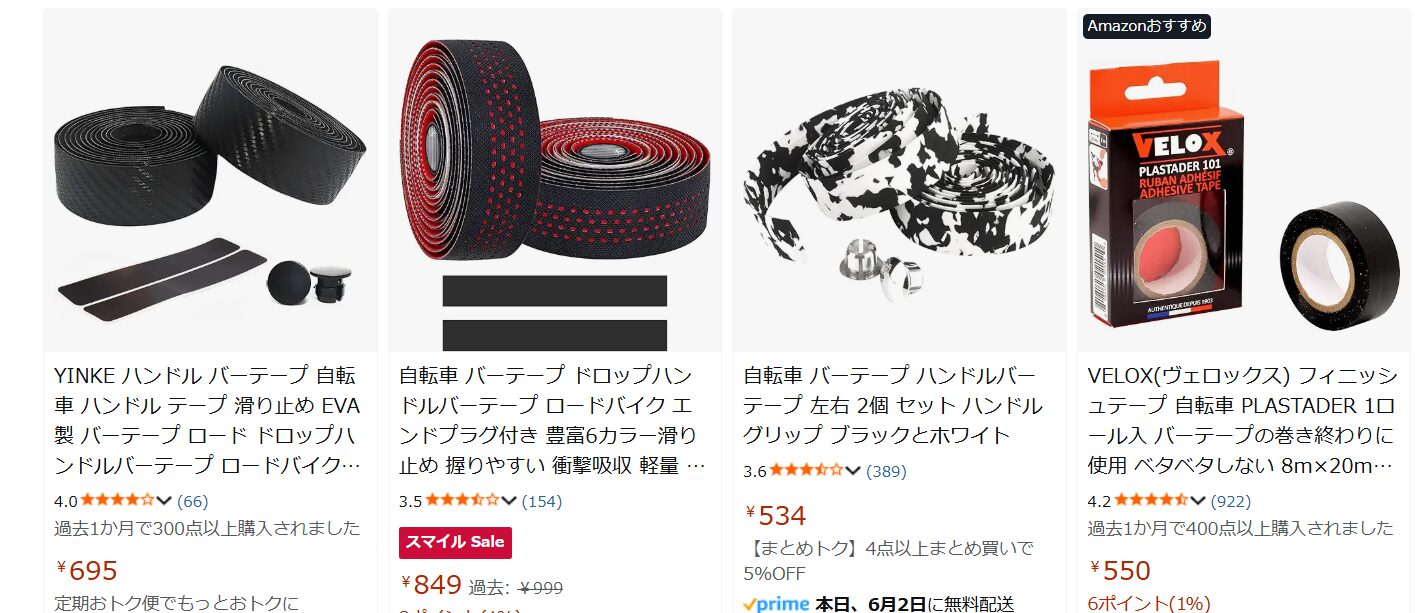
Task: Click the prime logo under ¥534
Action: pos(776,604)
